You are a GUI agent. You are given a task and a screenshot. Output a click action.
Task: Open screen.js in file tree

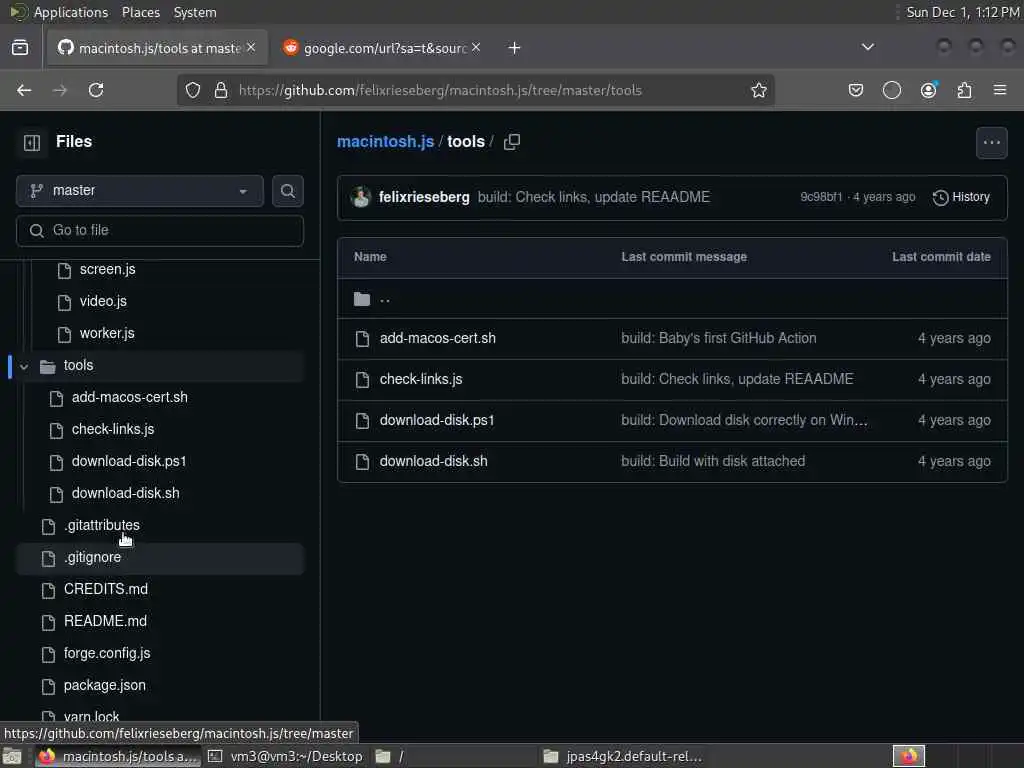point(107,269)
